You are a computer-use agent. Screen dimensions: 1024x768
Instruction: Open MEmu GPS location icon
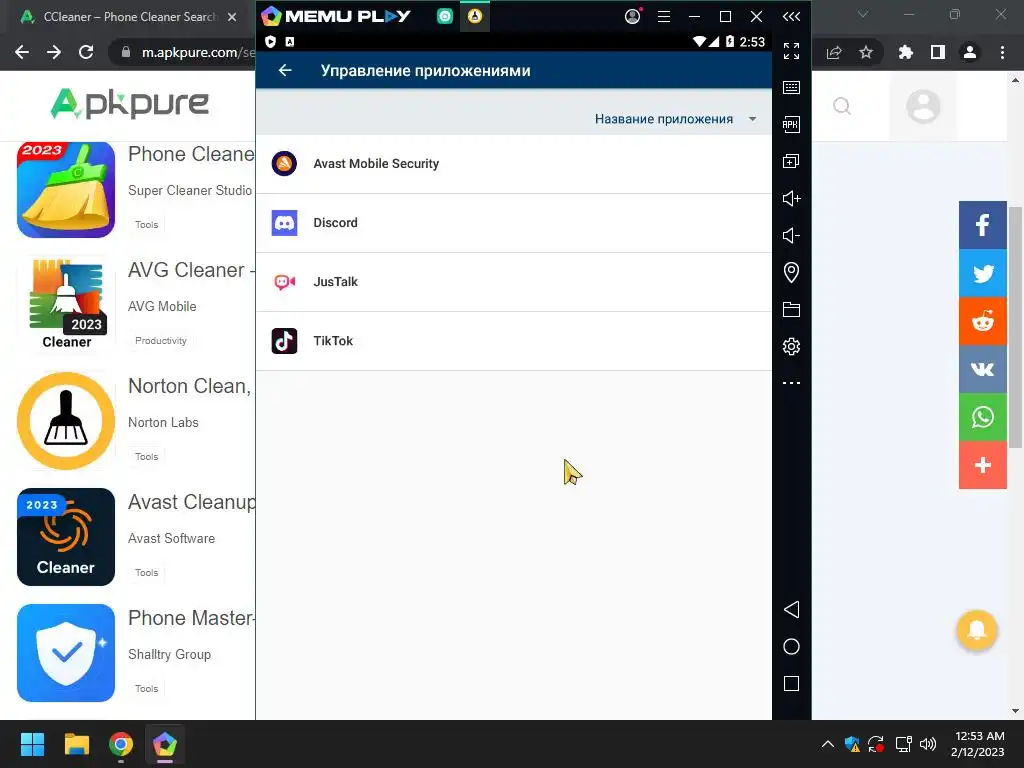[792, 272]
